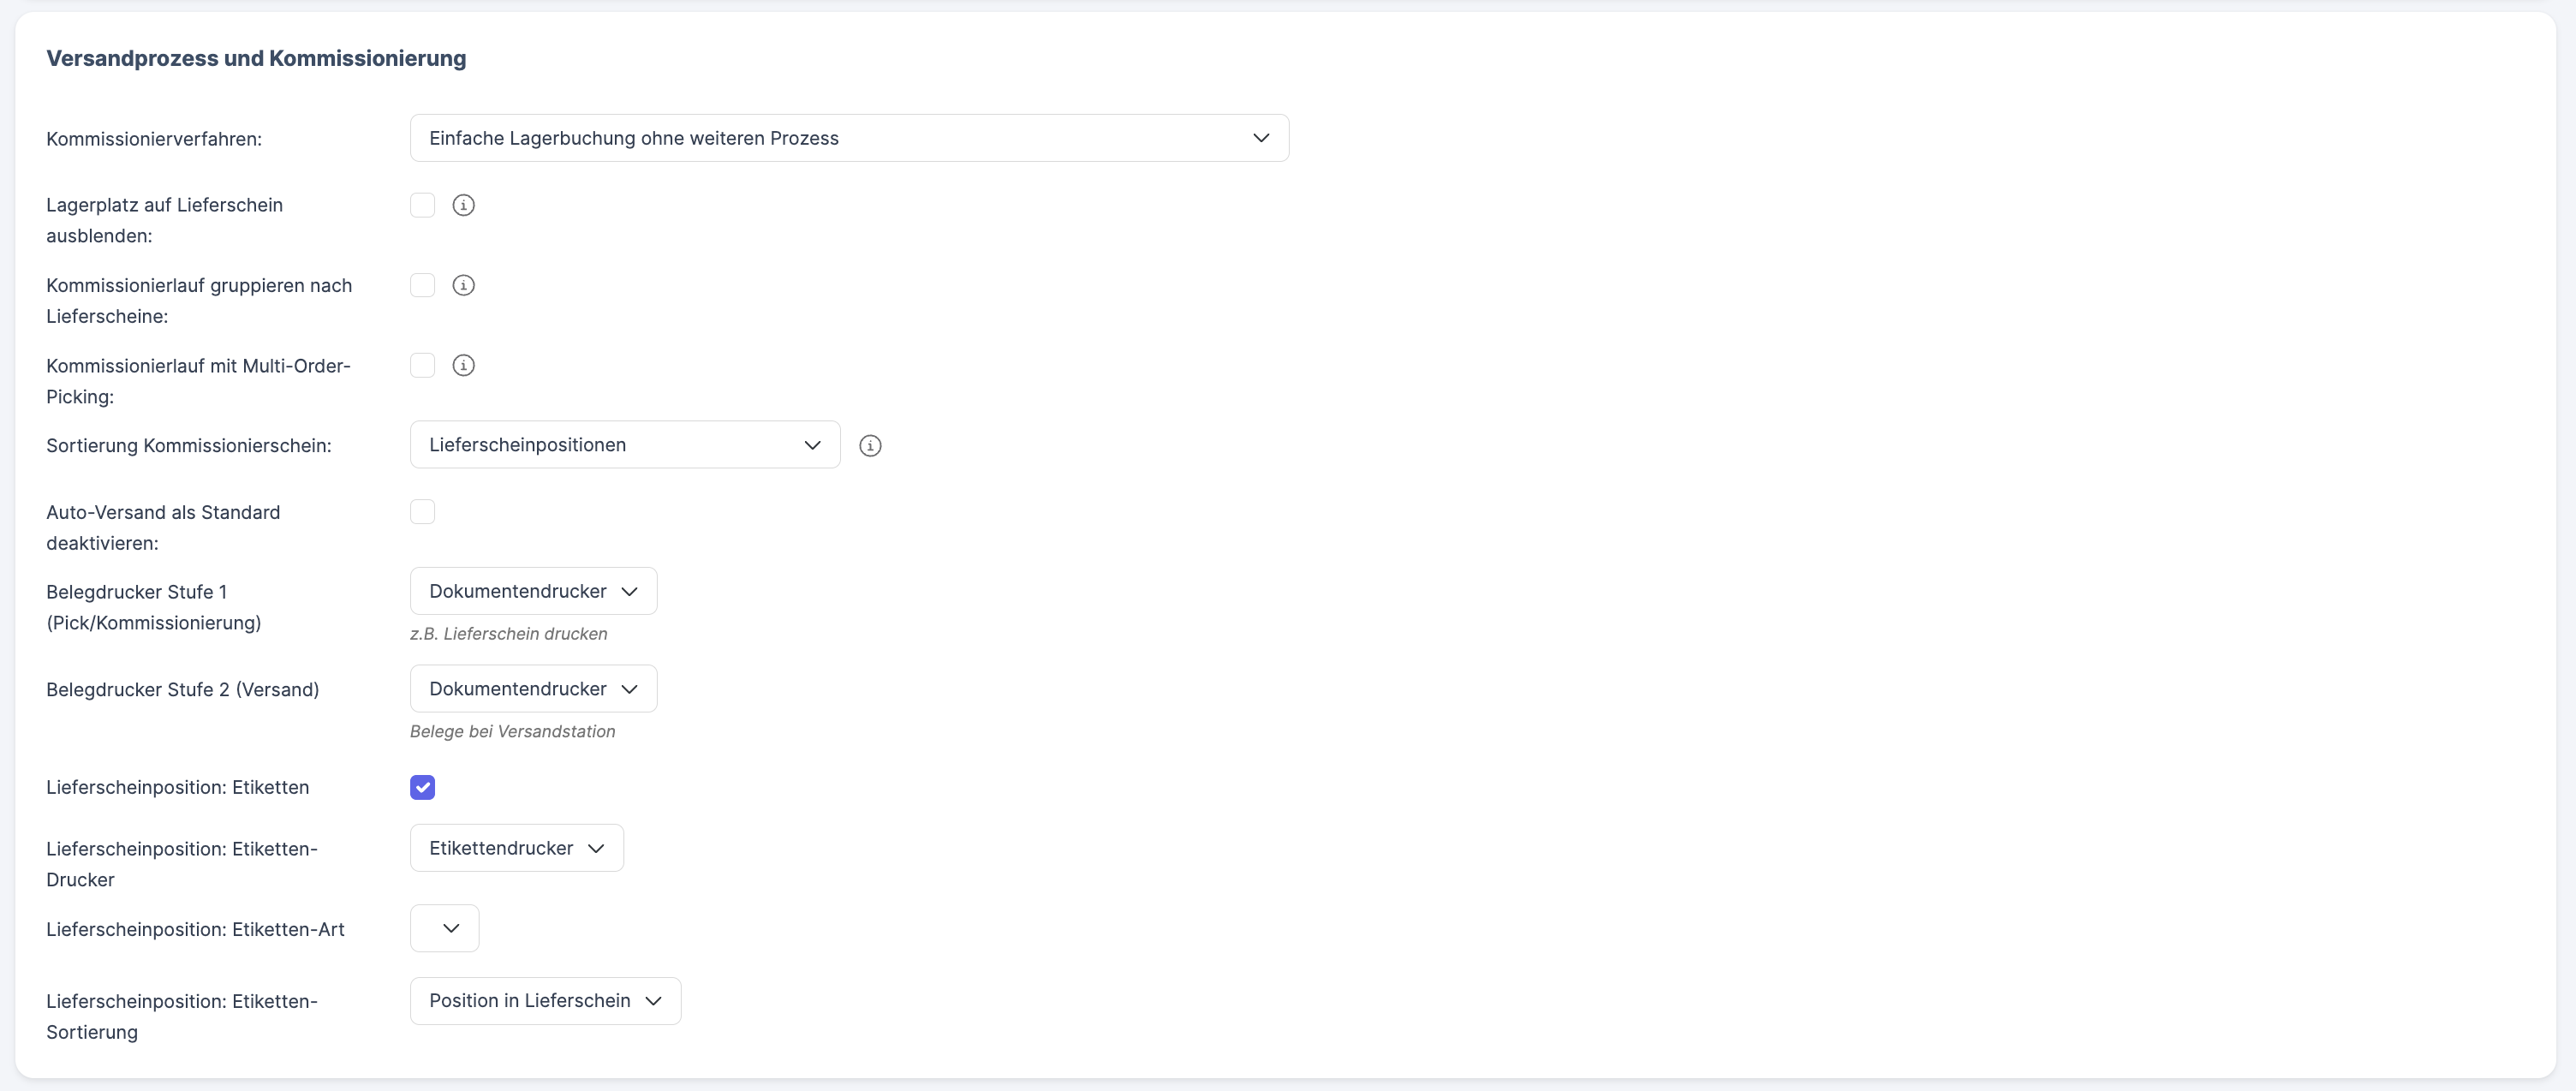Screen dimensions: 2576x1091
Task: Open empty Etiketten-Art dropdown
Action: pos(444,928)
